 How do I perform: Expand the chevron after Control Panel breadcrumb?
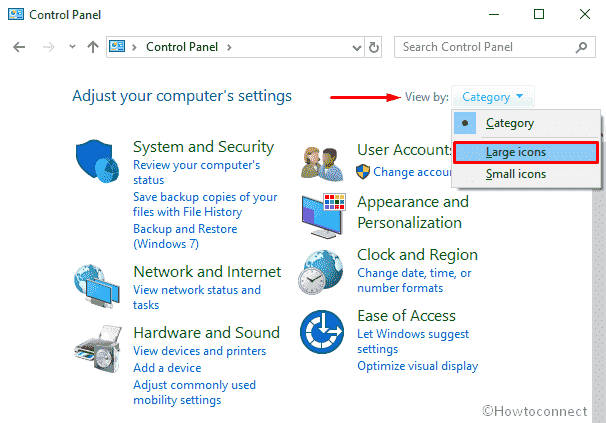pyautogui.click(x=229, y=47)
